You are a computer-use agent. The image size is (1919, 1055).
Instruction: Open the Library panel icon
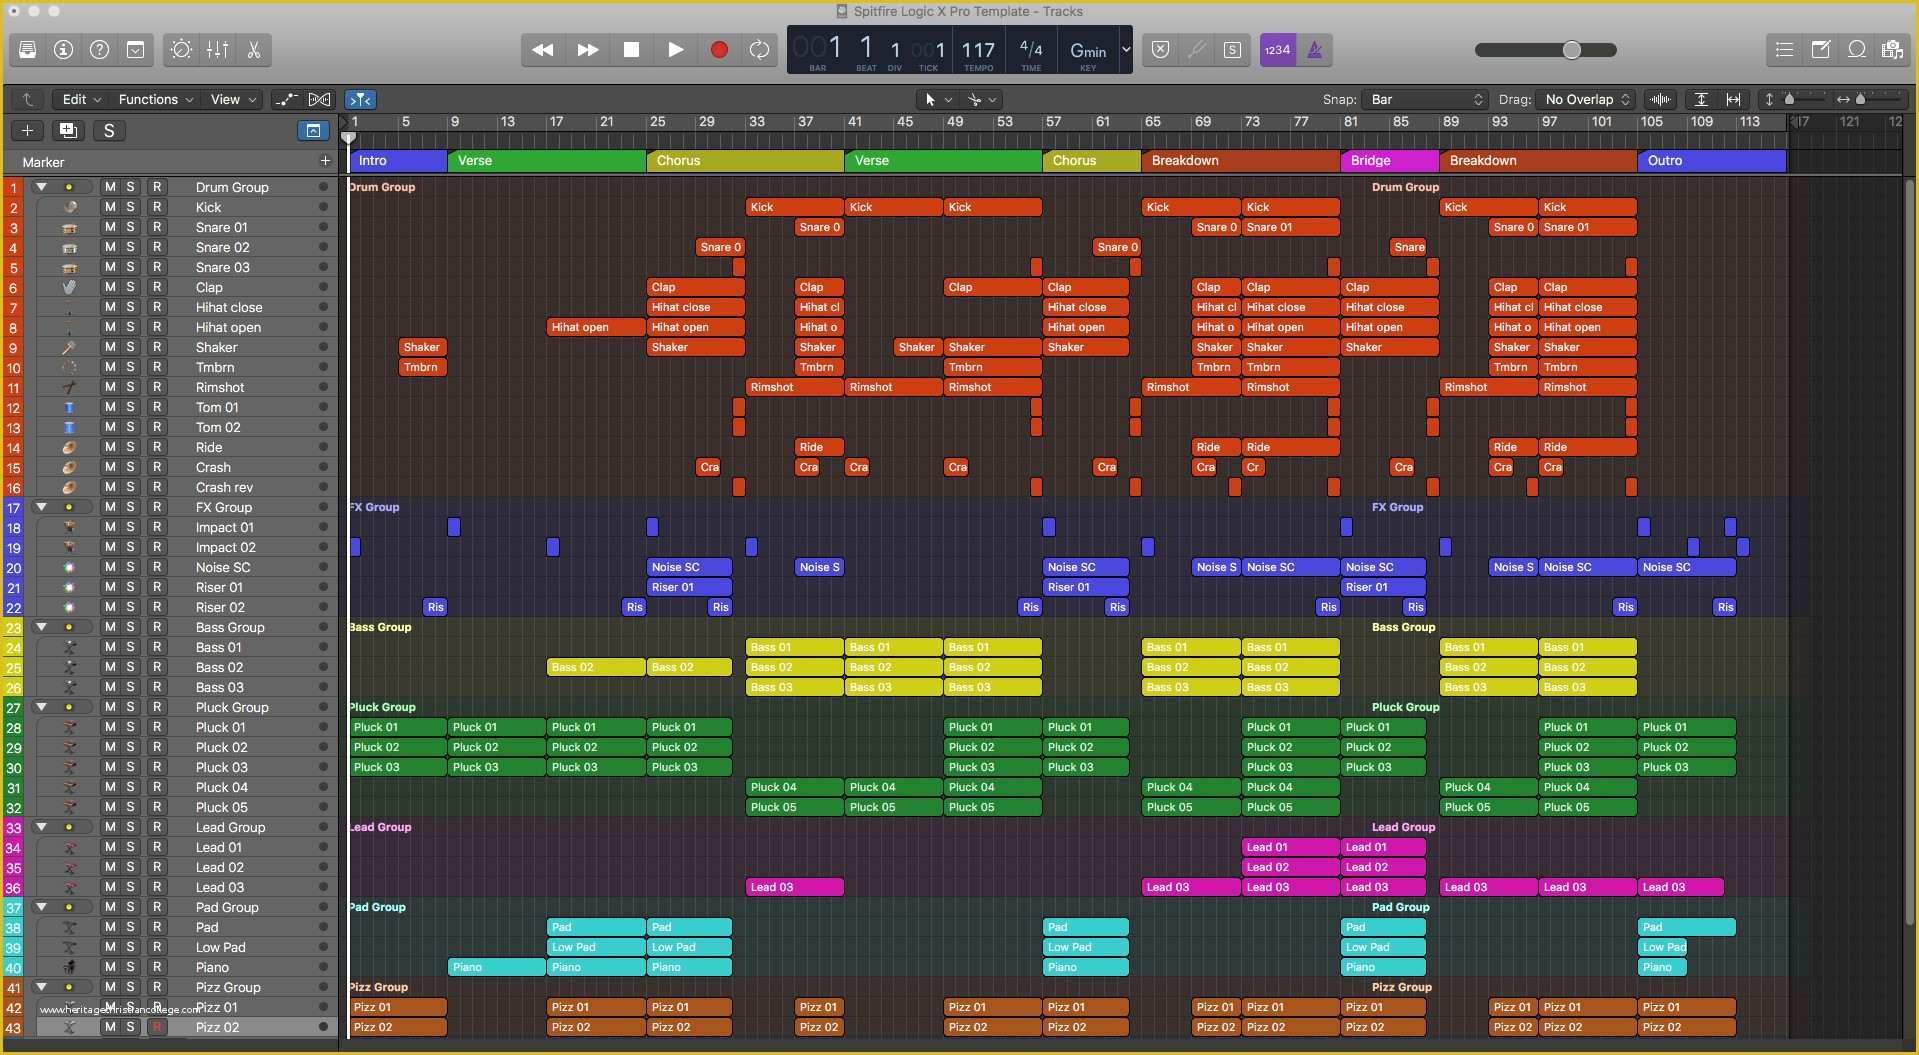coord(28,50)
